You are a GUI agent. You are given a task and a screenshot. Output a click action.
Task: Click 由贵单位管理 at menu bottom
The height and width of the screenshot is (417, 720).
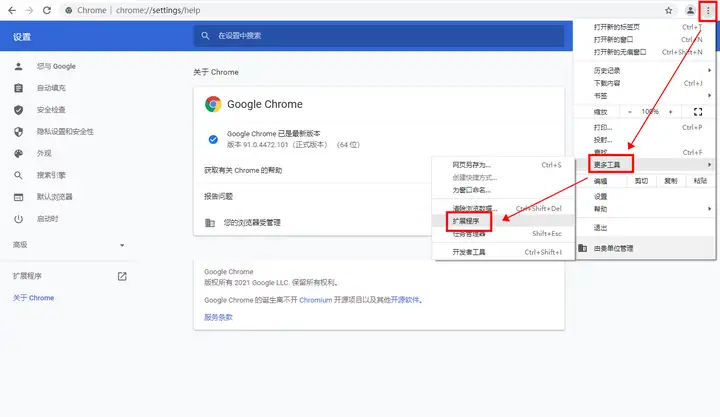[x=645, y=248]
